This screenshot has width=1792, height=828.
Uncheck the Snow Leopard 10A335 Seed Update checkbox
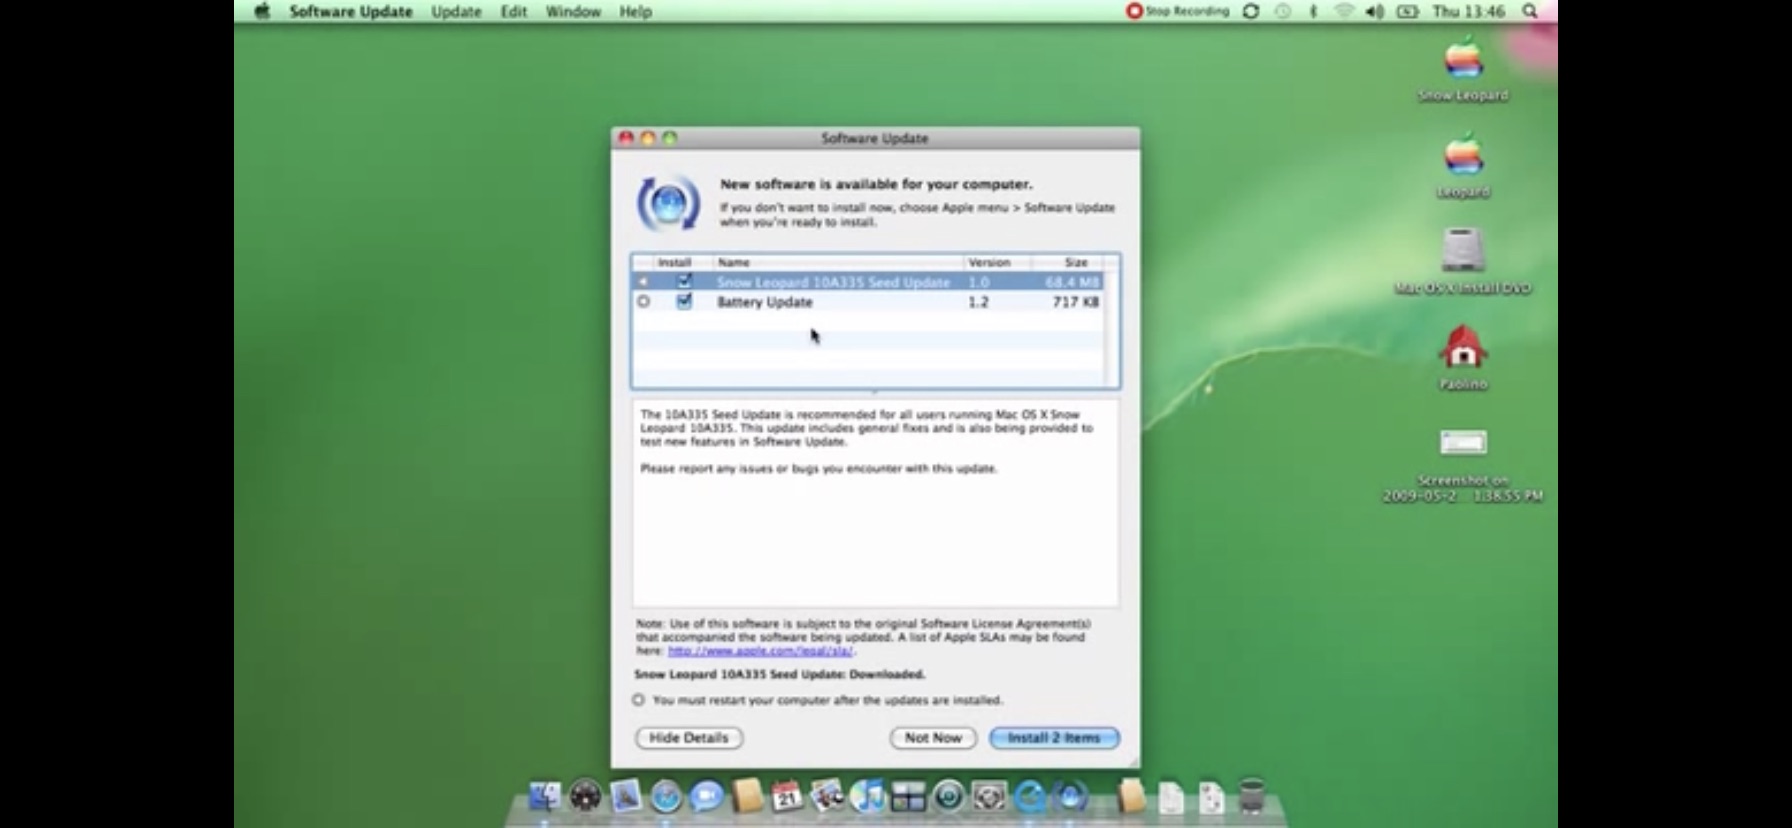[684, 281]
